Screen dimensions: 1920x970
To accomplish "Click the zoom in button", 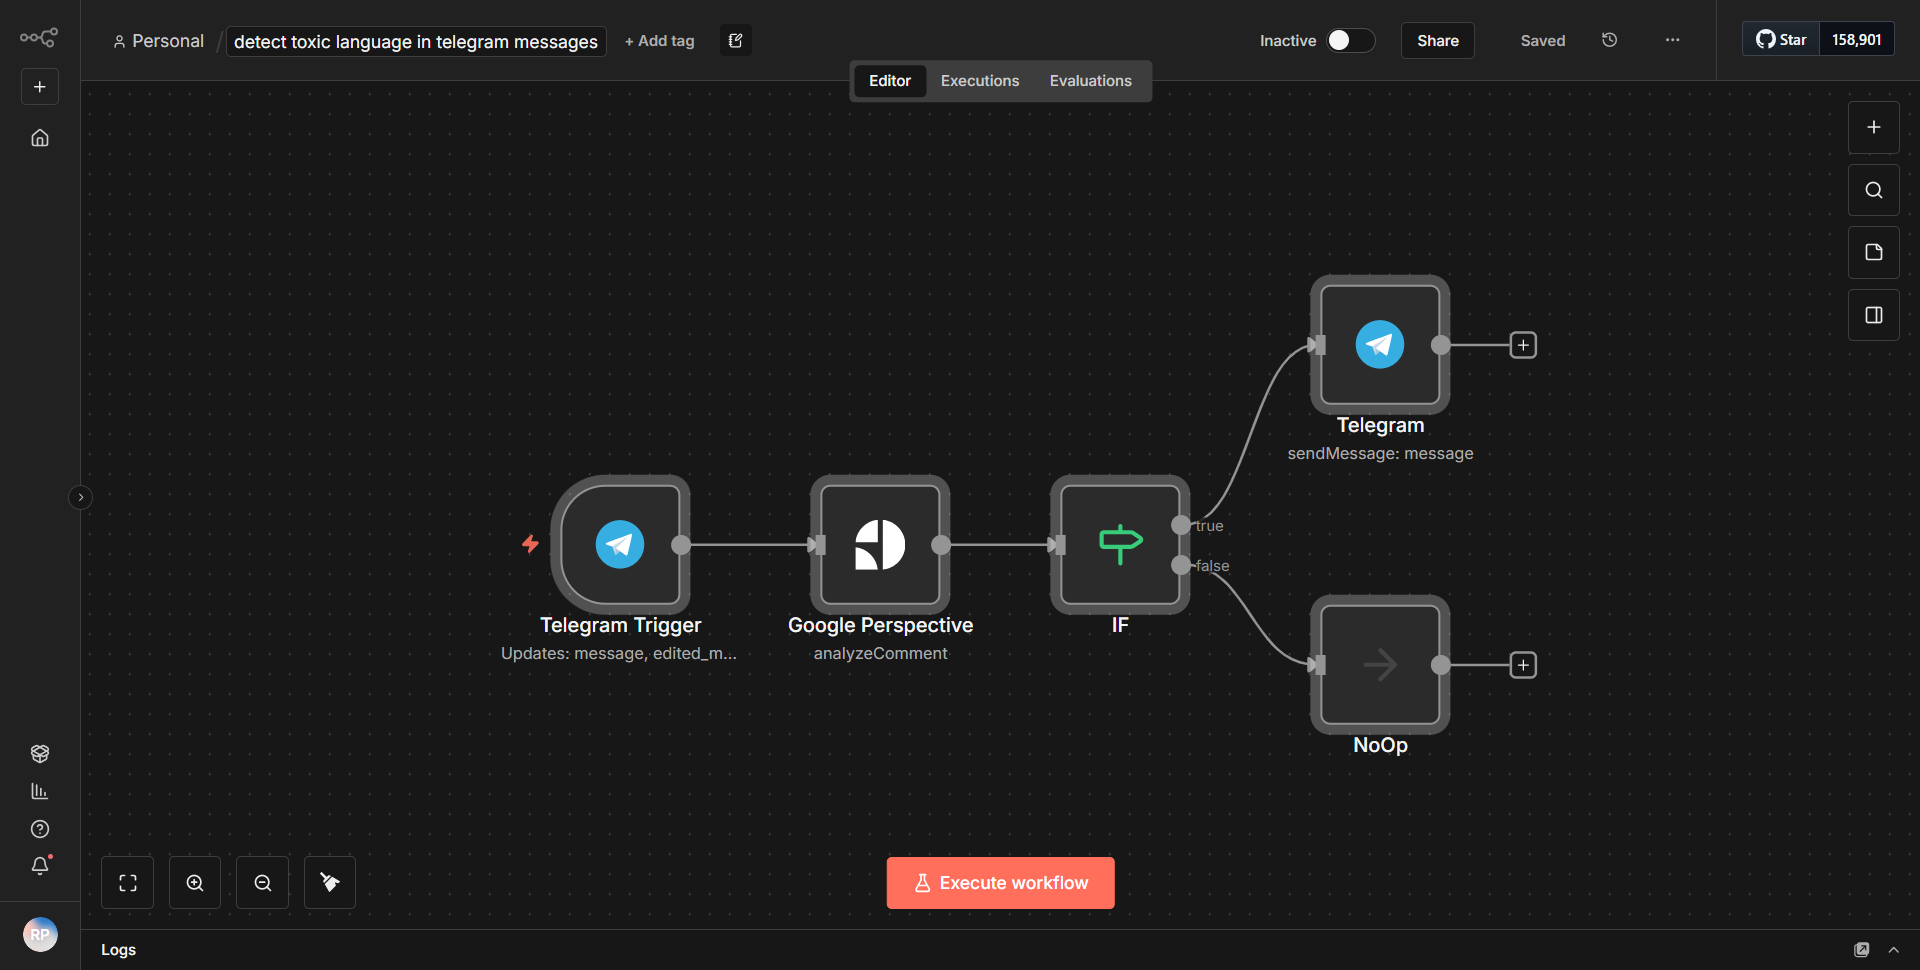I will (x=195, y=883).
